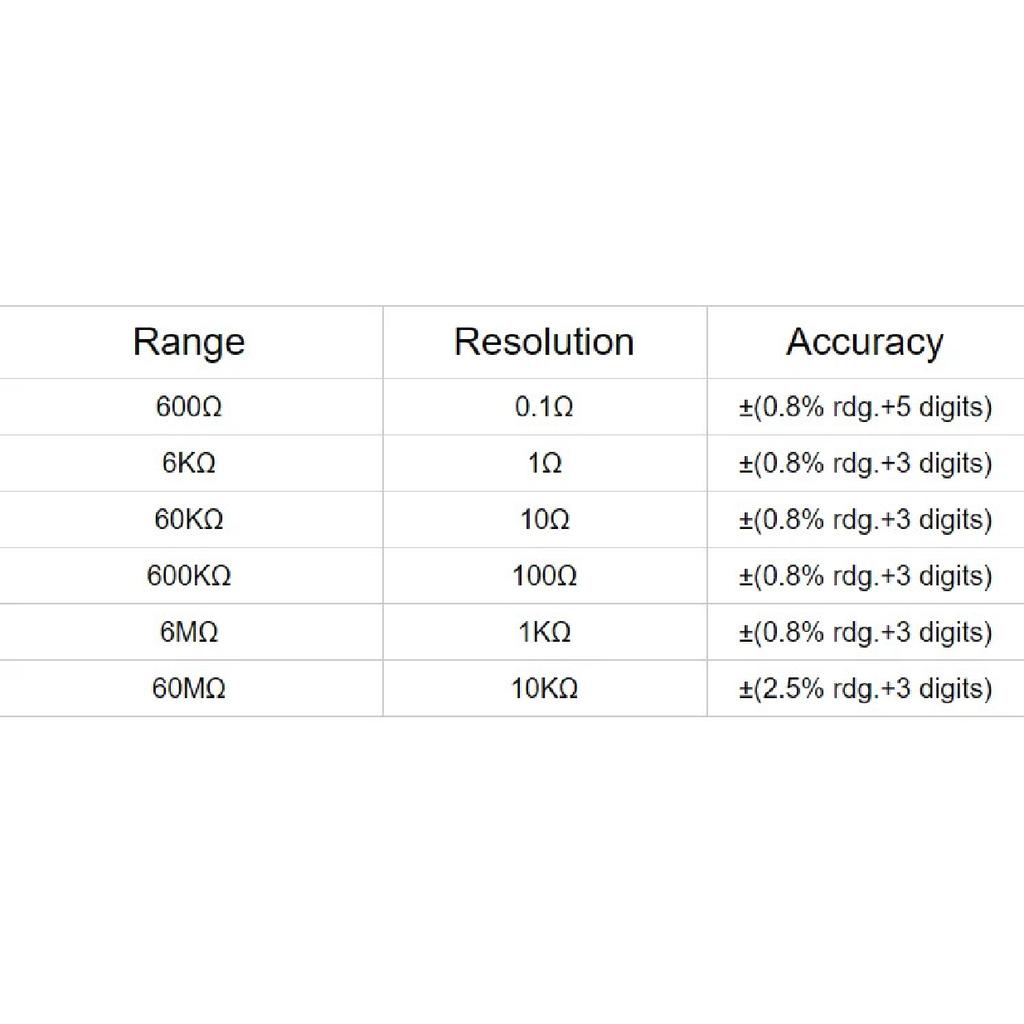Click the 0.1Ω resolution cell
The image size is (1024, 1024).
[545, 407]
